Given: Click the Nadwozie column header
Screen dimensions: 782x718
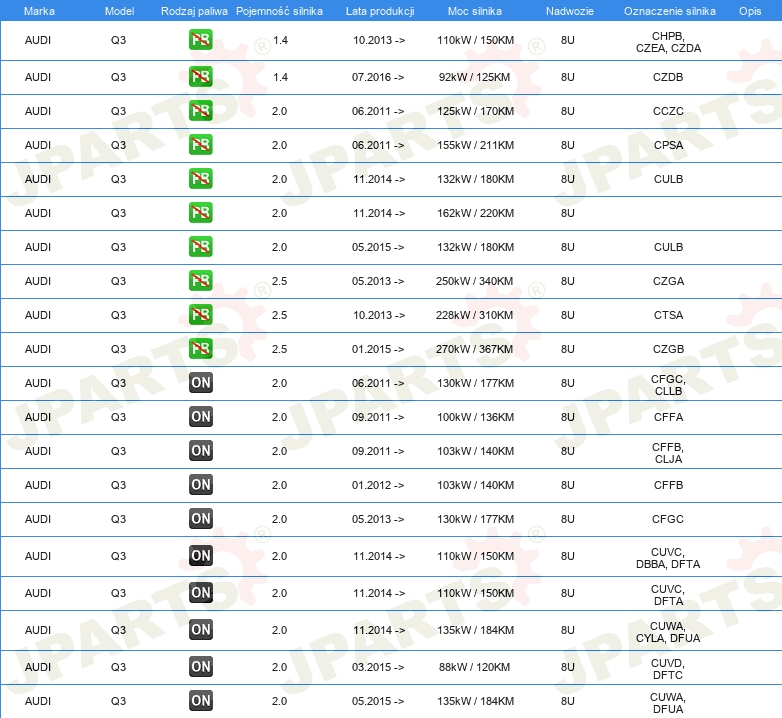Looking at the screenshot, I should 570,11.
